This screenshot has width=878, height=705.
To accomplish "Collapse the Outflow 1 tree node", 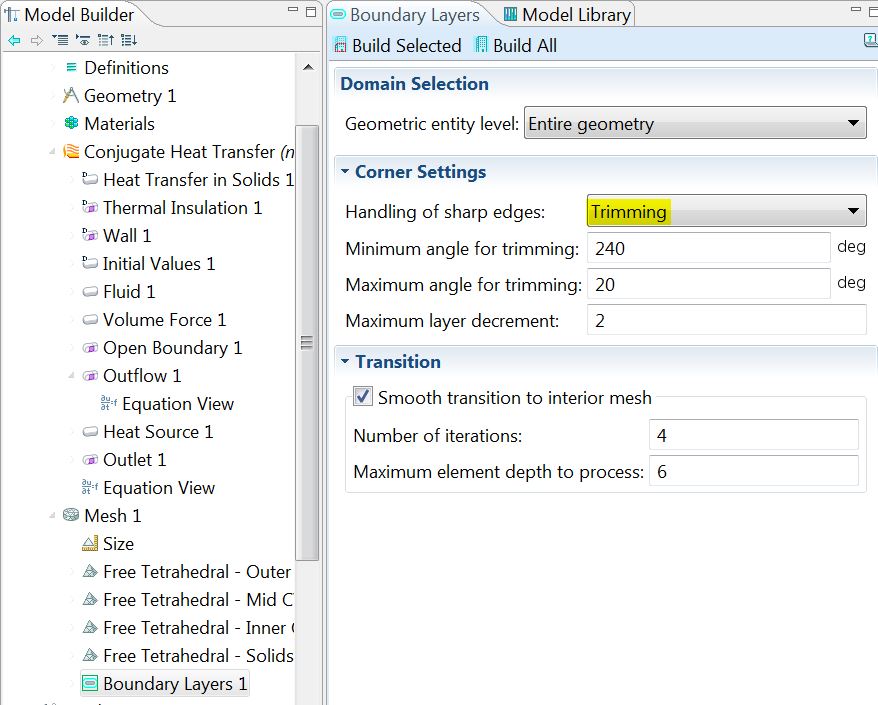I will [x=71, y=376].
